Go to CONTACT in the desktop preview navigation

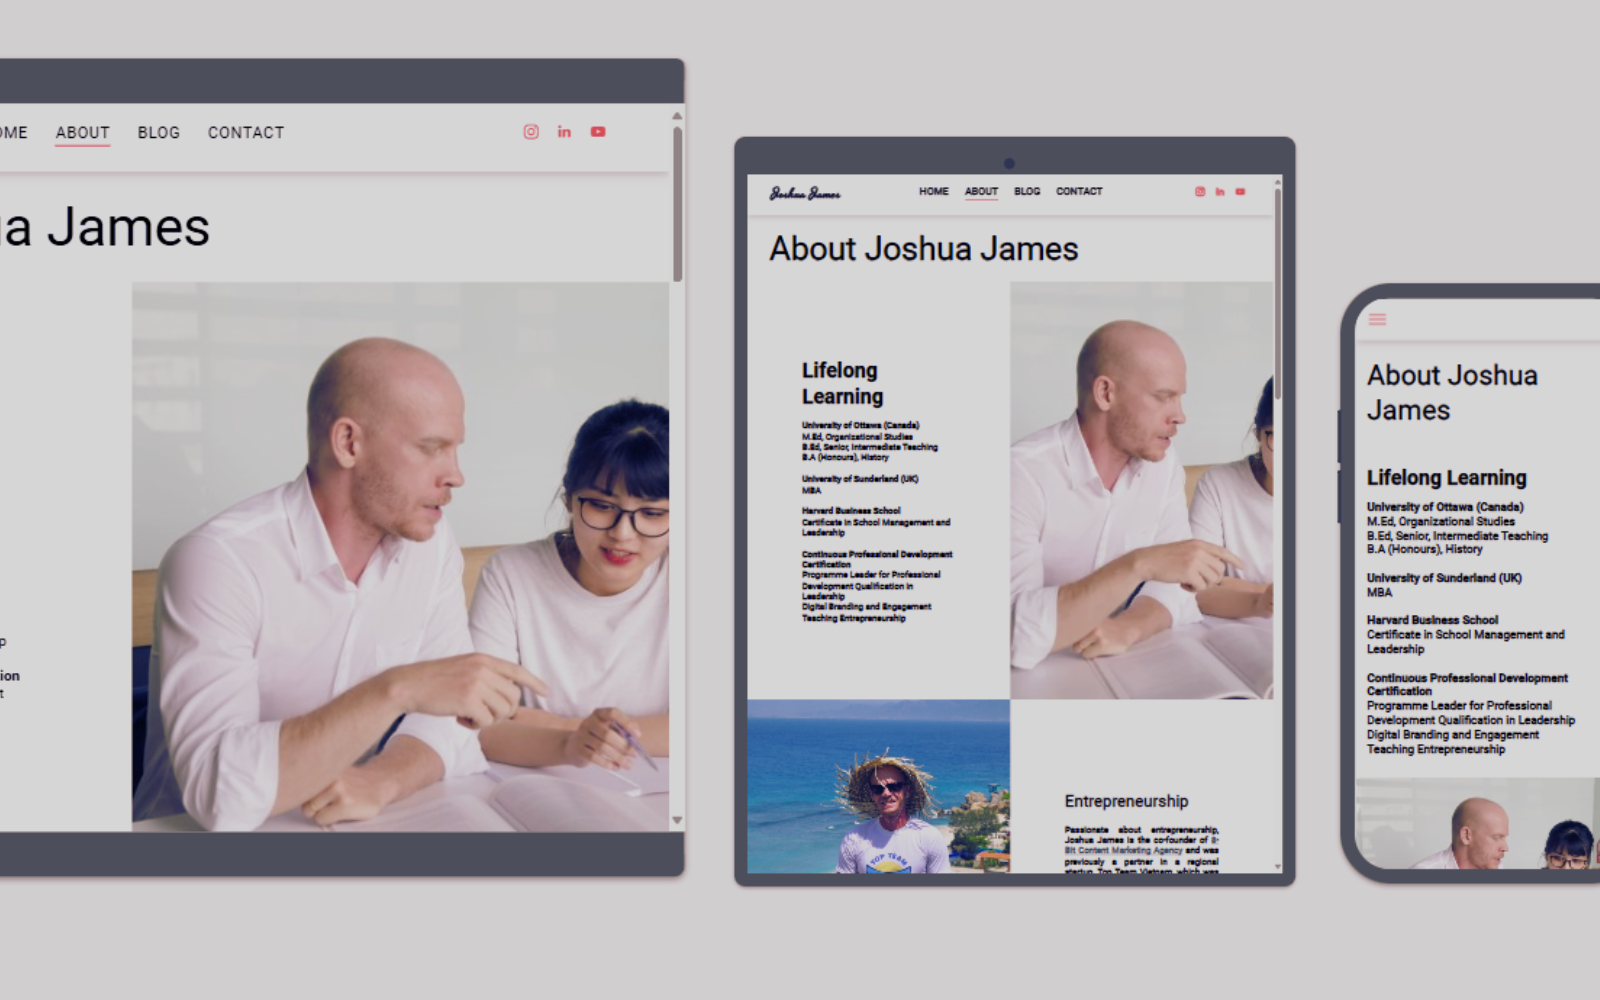(x=246, y=133)
